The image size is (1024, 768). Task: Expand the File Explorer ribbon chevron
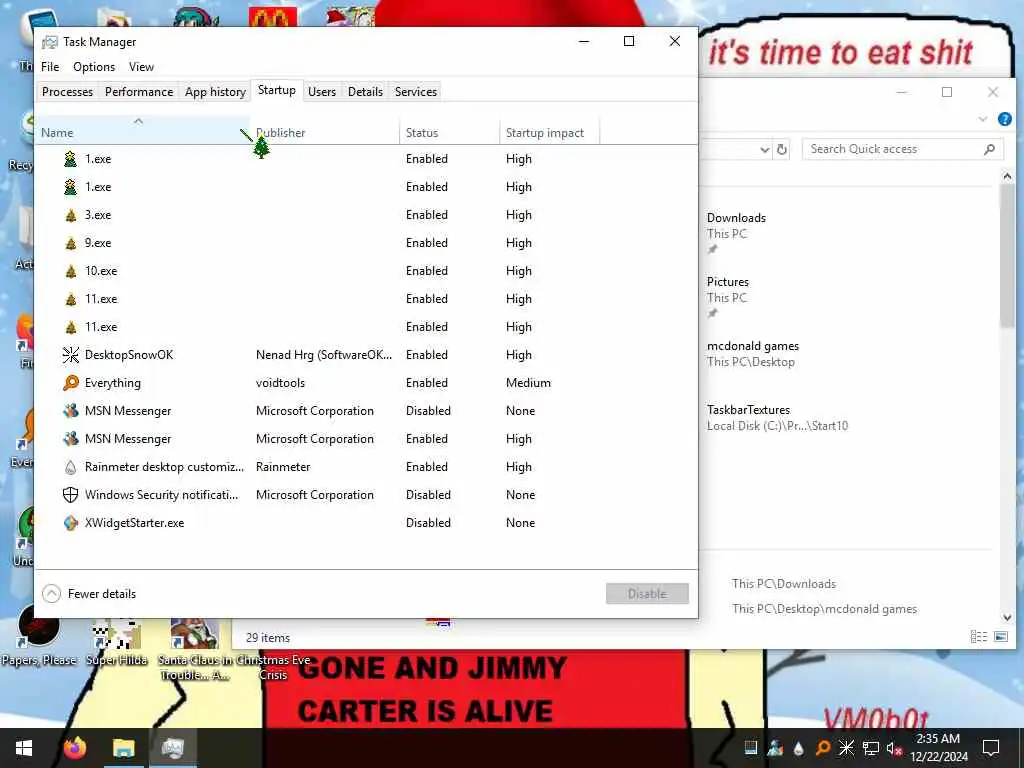pos(983,119)
